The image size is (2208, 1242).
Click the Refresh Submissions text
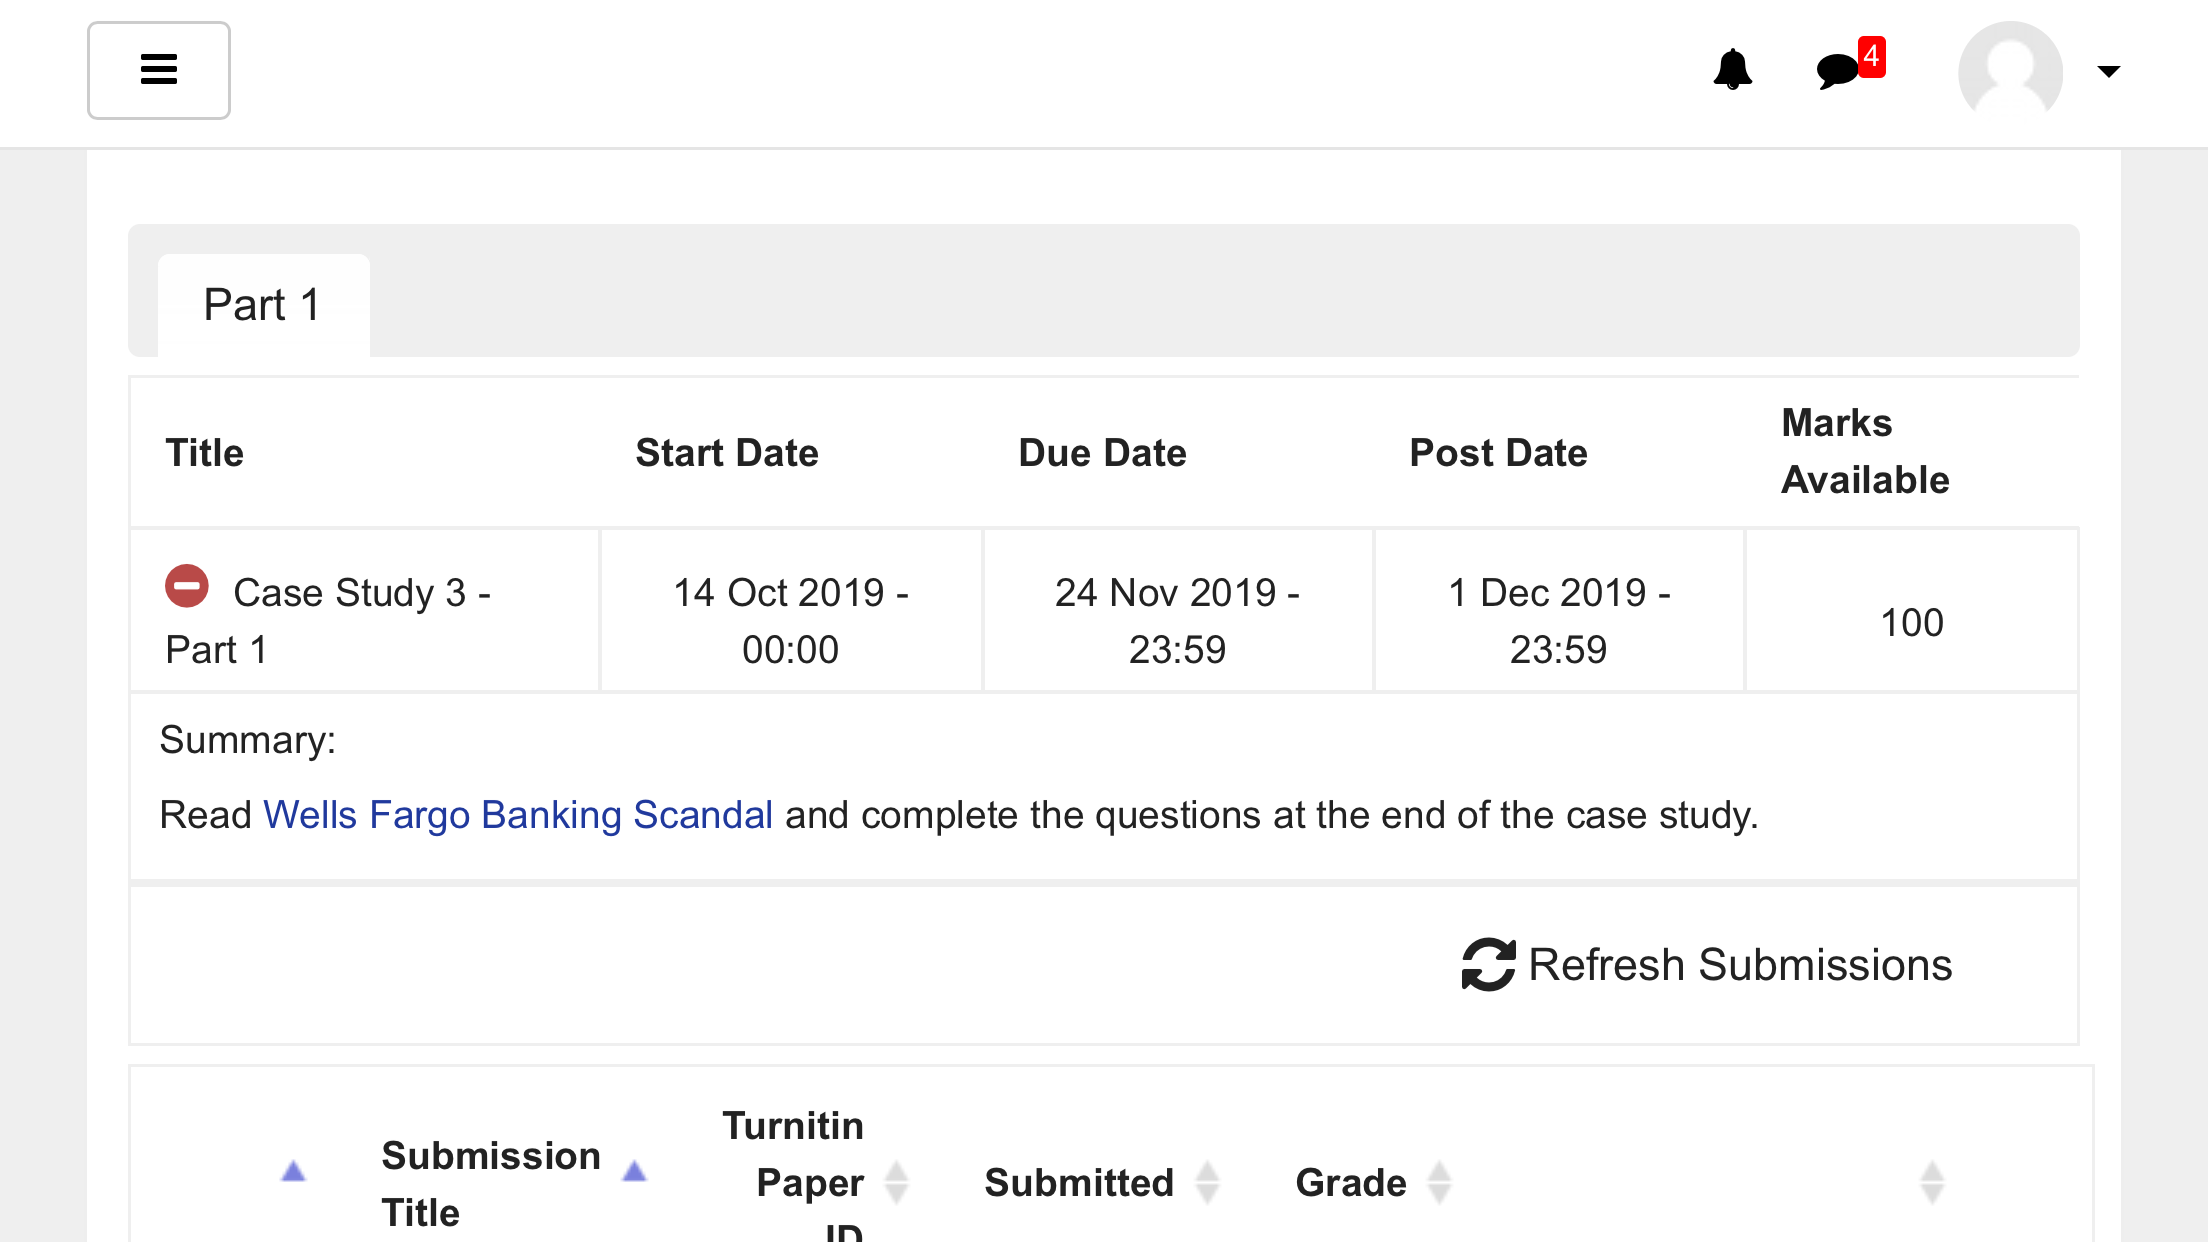pos(1740,965)
